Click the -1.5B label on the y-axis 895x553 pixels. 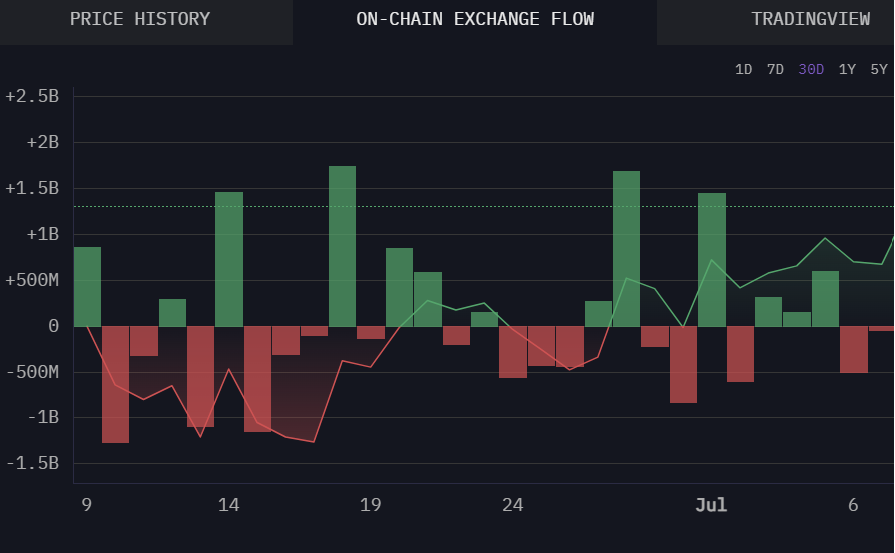33,464
